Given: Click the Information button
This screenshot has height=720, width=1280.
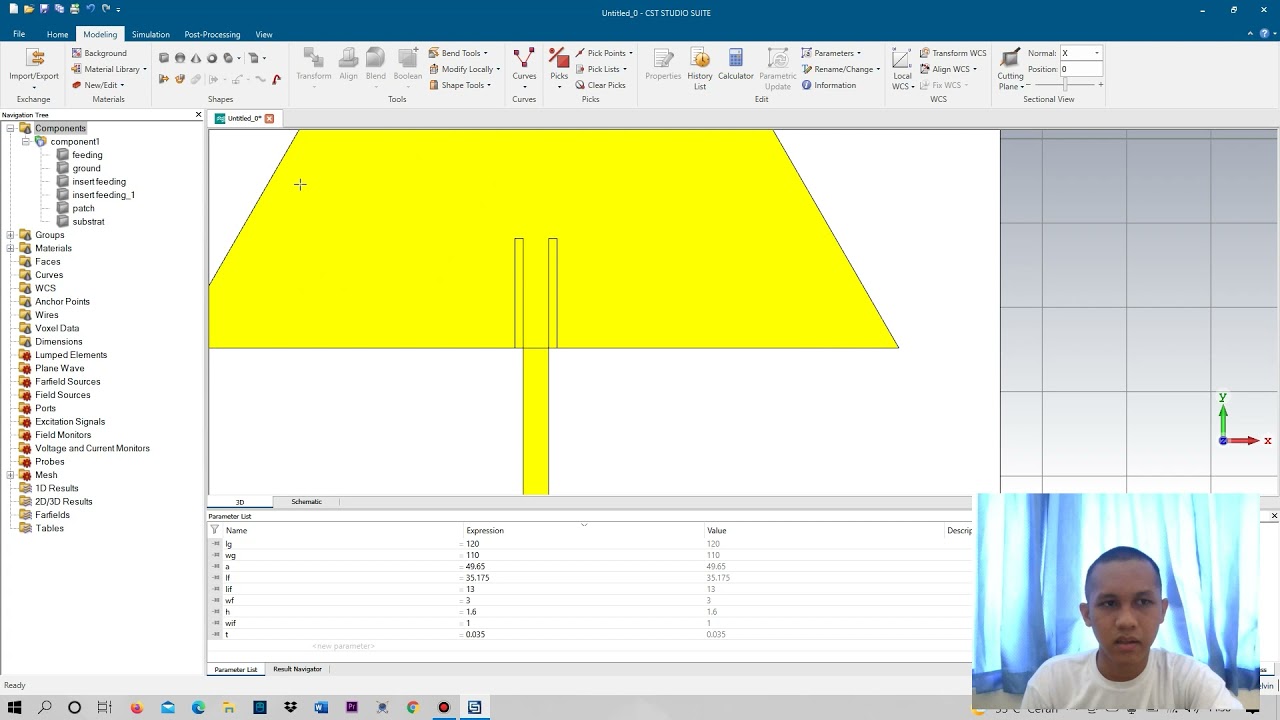Looking at the screenshot, I should [828, 85].
